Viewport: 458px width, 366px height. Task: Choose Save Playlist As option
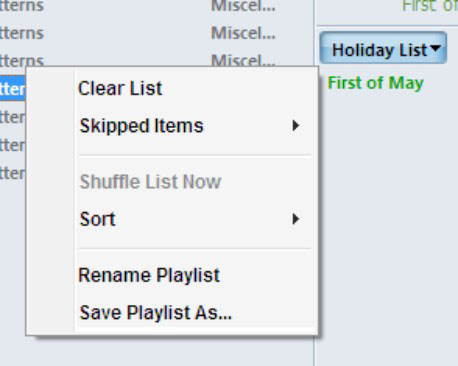tap(156, 313)
